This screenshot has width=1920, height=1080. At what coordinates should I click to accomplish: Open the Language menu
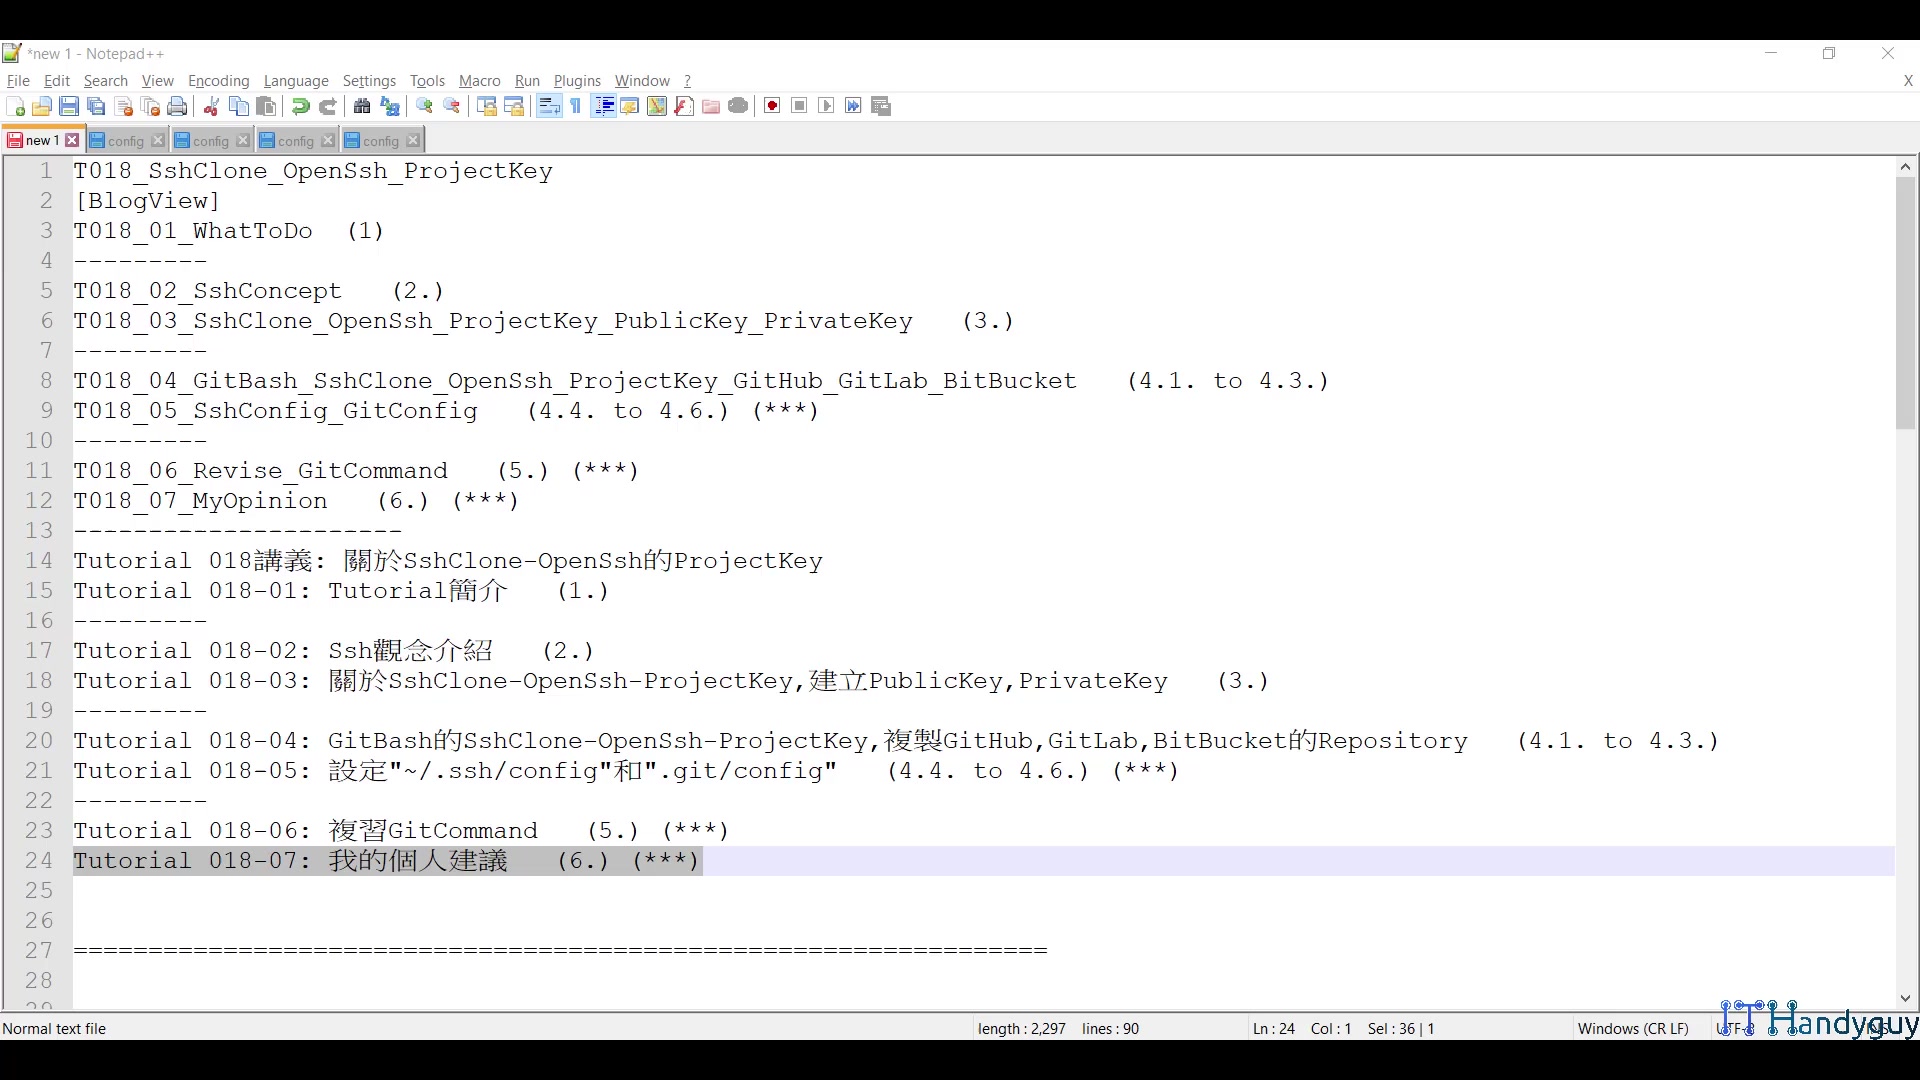pos(296,81)
